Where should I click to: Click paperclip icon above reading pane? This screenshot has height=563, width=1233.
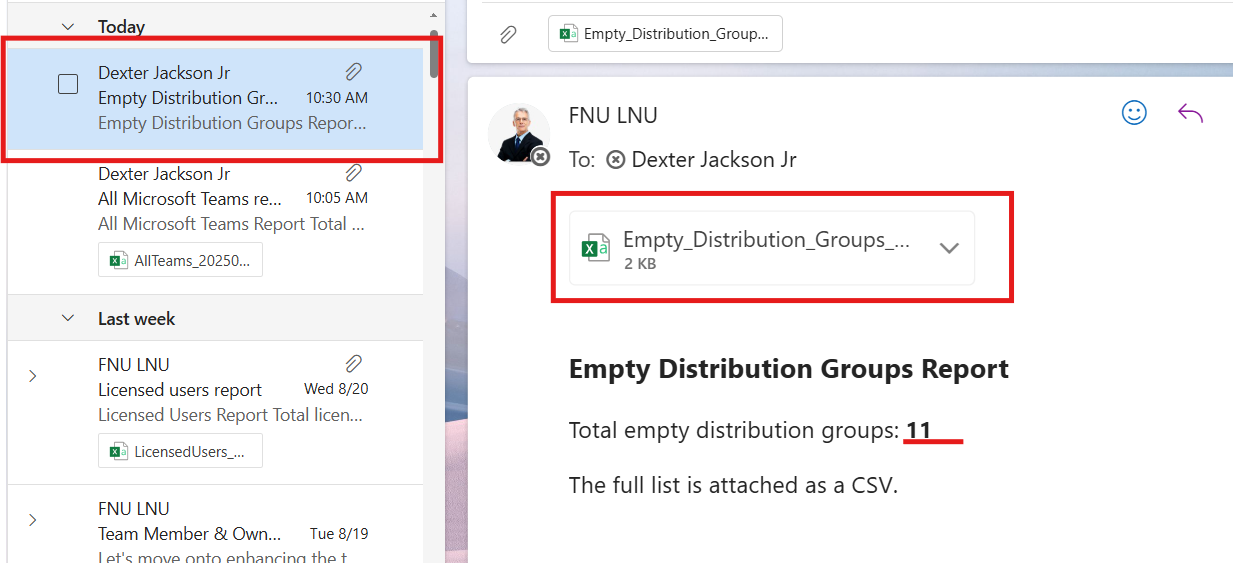coord(508,34)
